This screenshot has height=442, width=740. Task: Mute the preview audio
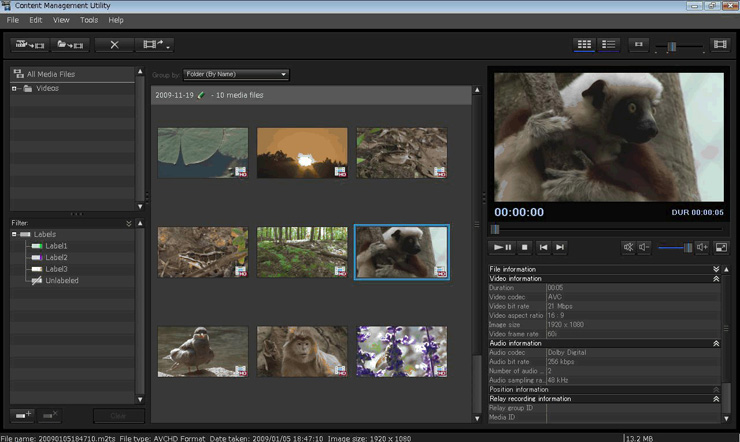(x=628, y=247)
